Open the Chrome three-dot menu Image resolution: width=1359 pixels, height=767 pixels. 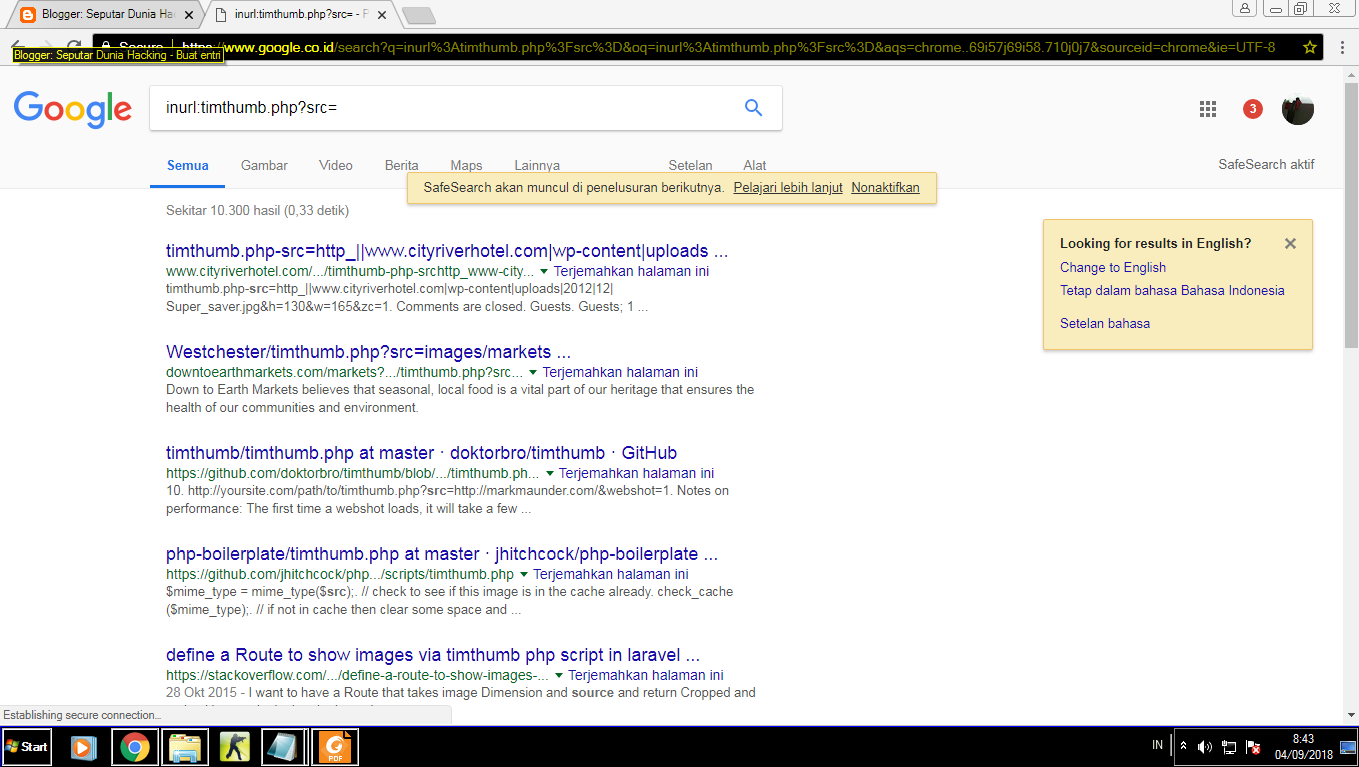tap(1342, 47)
